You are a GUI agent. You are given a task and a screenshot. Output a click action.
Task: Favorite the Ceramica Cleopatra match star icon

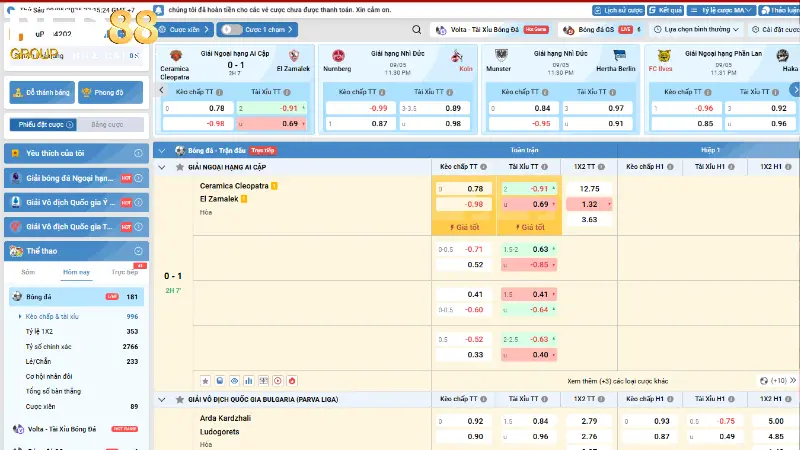tap(205, 381)
